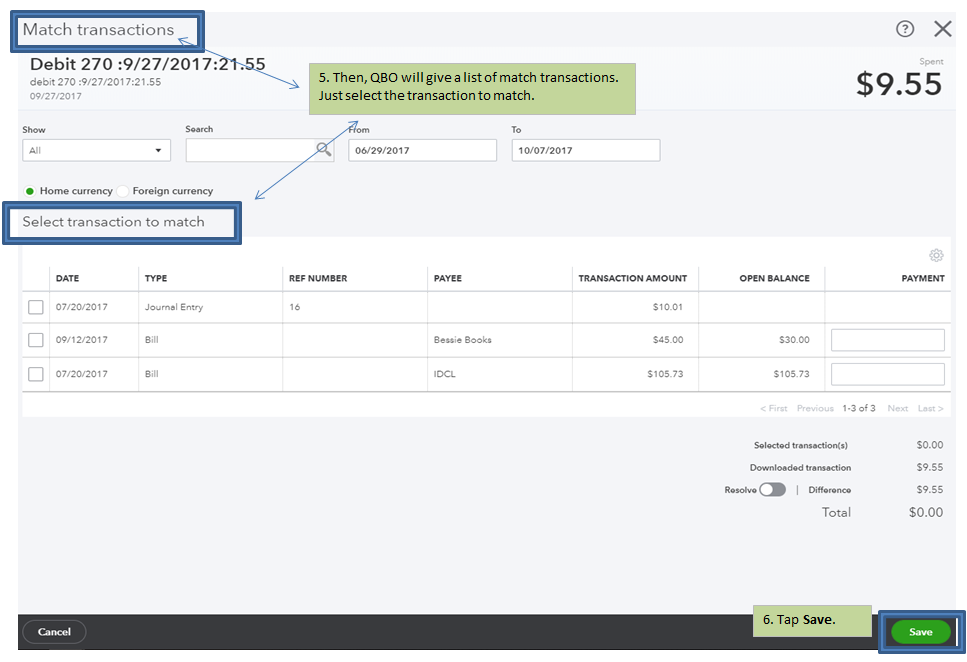967x662 pixels.
Task: Click the Save button
Action: pos(920,632)
